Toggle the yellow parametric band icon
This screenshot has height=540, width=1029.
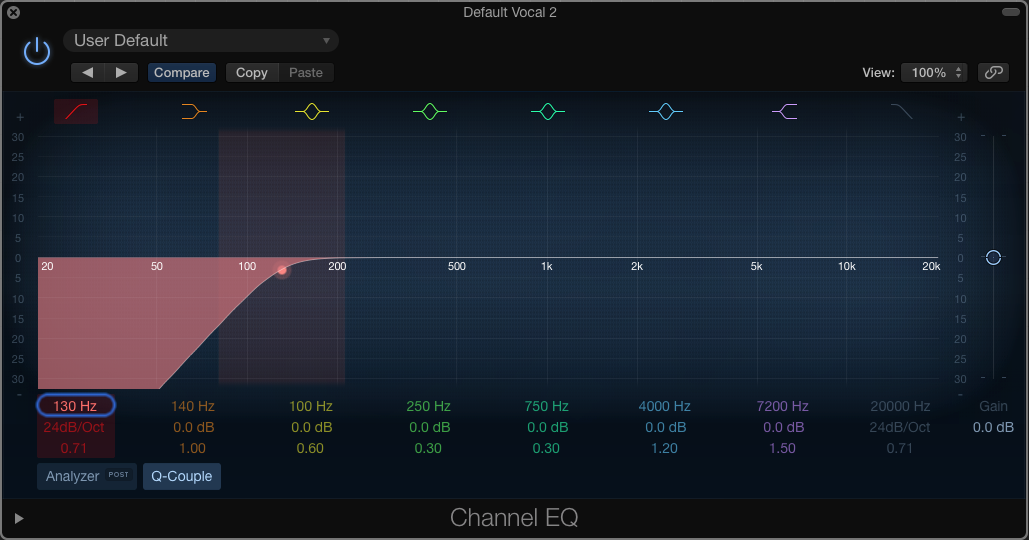[312, 112]
